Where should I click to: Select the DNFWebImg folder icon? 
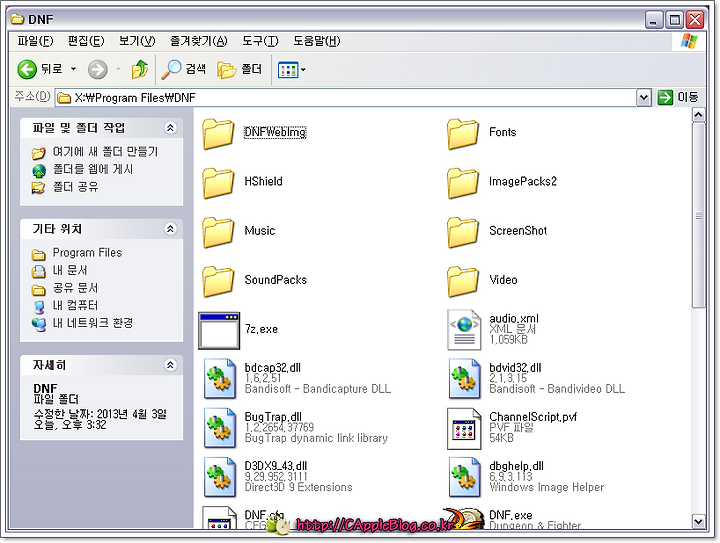point(219,134)
